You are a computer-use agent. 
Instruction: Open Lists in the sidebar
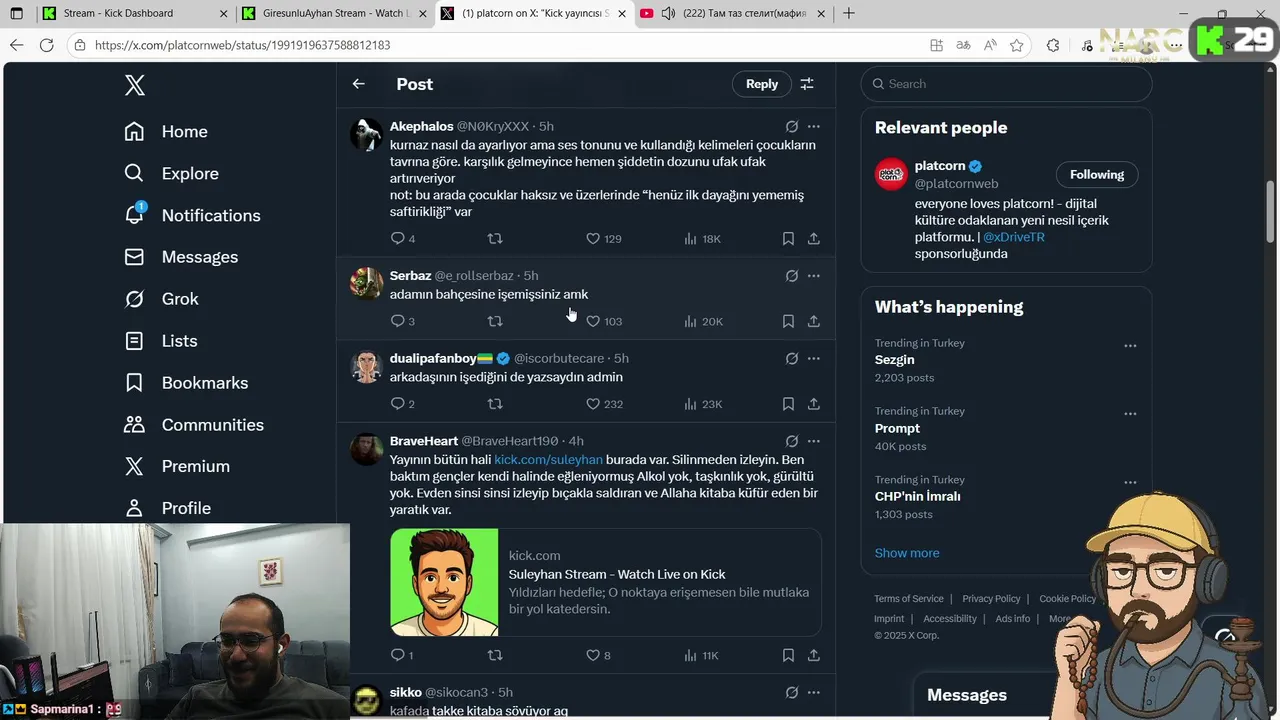pyautogui.click(x=160, y=341)
